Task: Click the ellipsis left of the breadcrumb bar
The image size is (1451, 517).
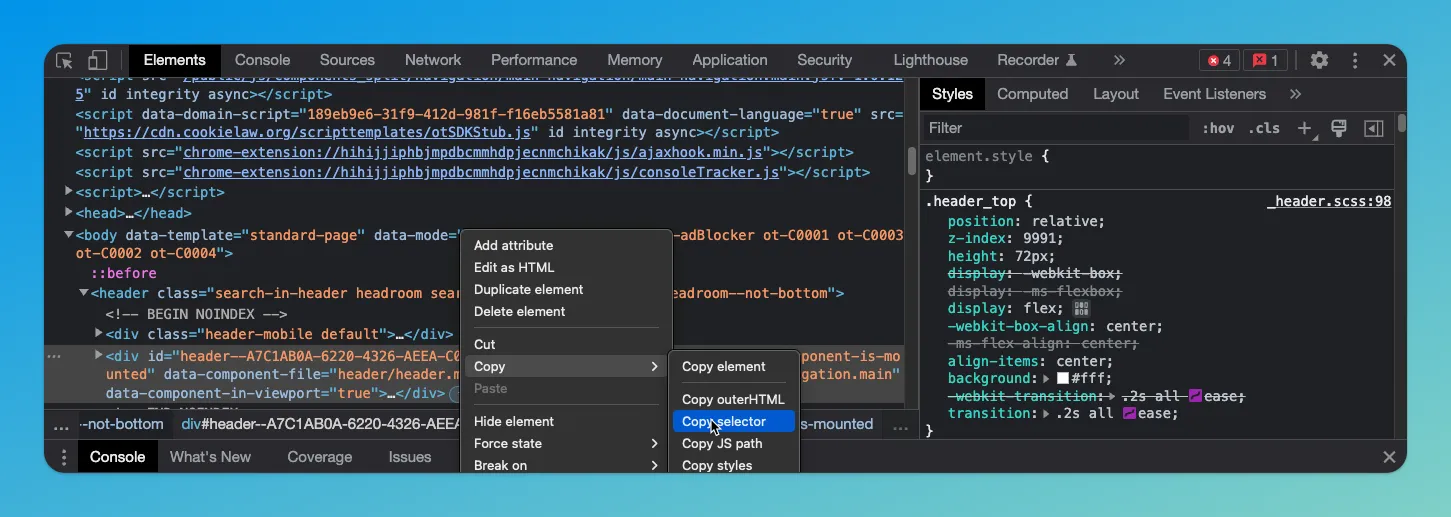Action: click(x=61, y=427)
